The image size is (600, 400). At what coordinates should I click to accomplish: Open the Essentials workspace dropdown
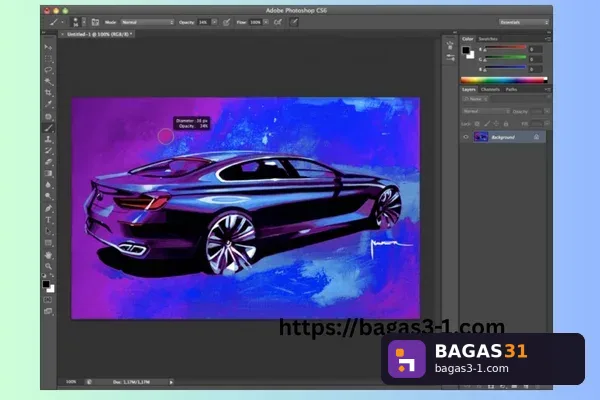[524, 22]
